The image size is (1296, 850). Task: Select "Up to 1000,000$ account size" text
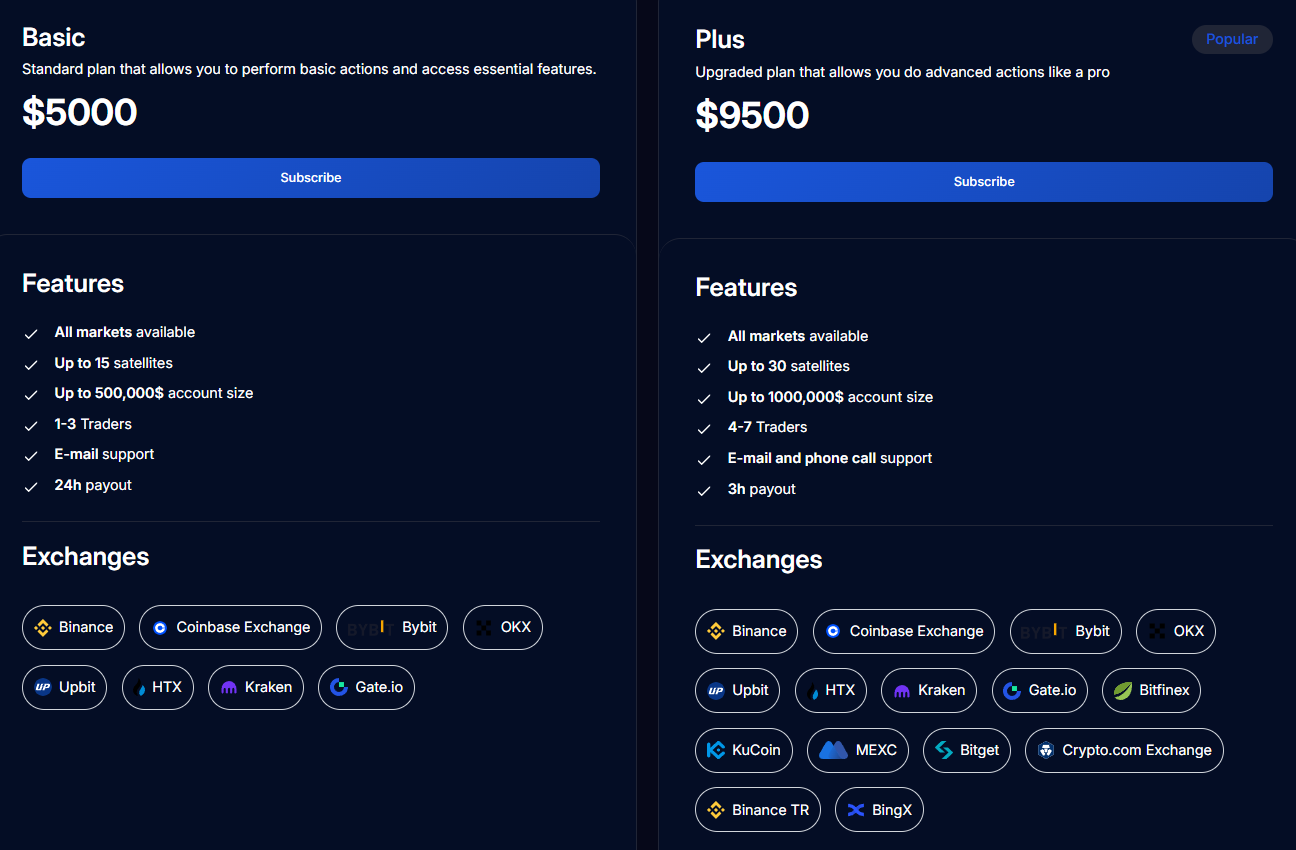(x=830, y=397)
